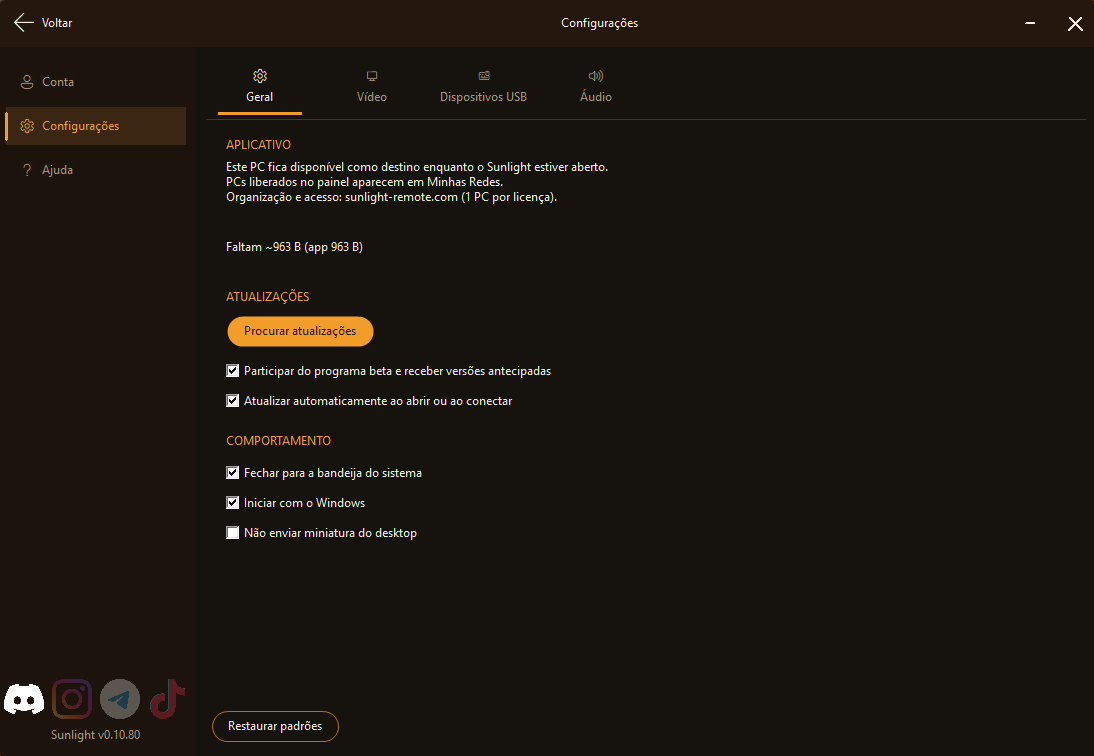
Task: Switch to the Dispositivos USB tab
Action: 484,87
